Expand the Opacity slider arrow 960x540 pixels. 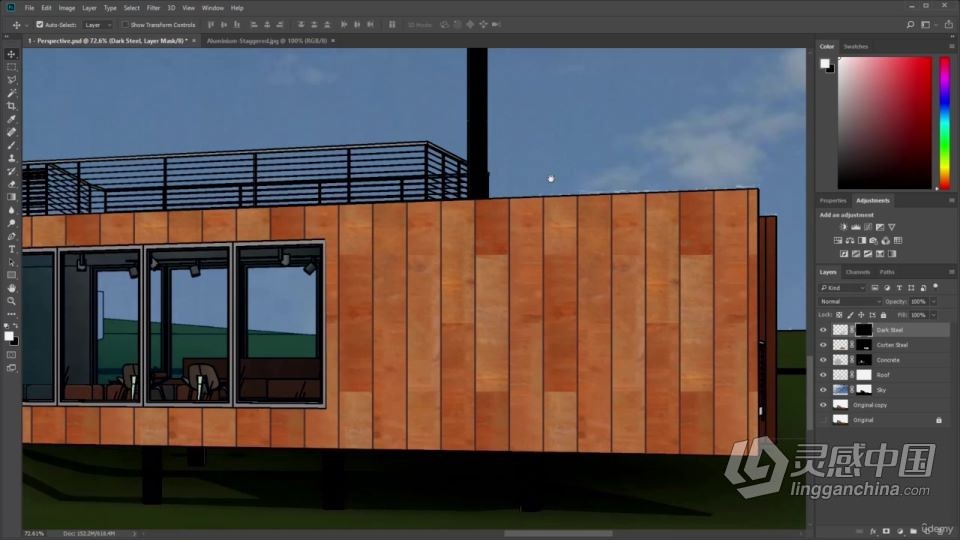pyautogui.click(x=934, y=301)
